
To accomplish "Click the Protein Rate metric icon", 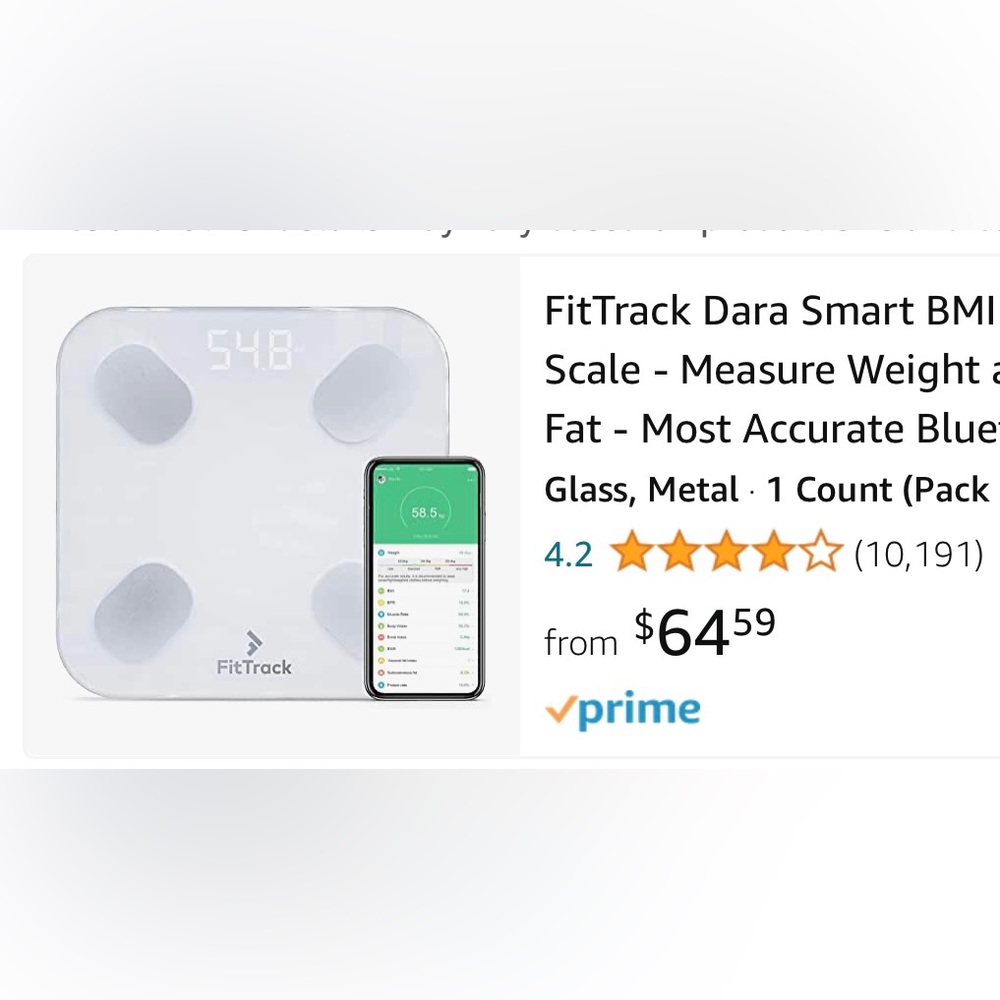I will [x=381, y=684].
